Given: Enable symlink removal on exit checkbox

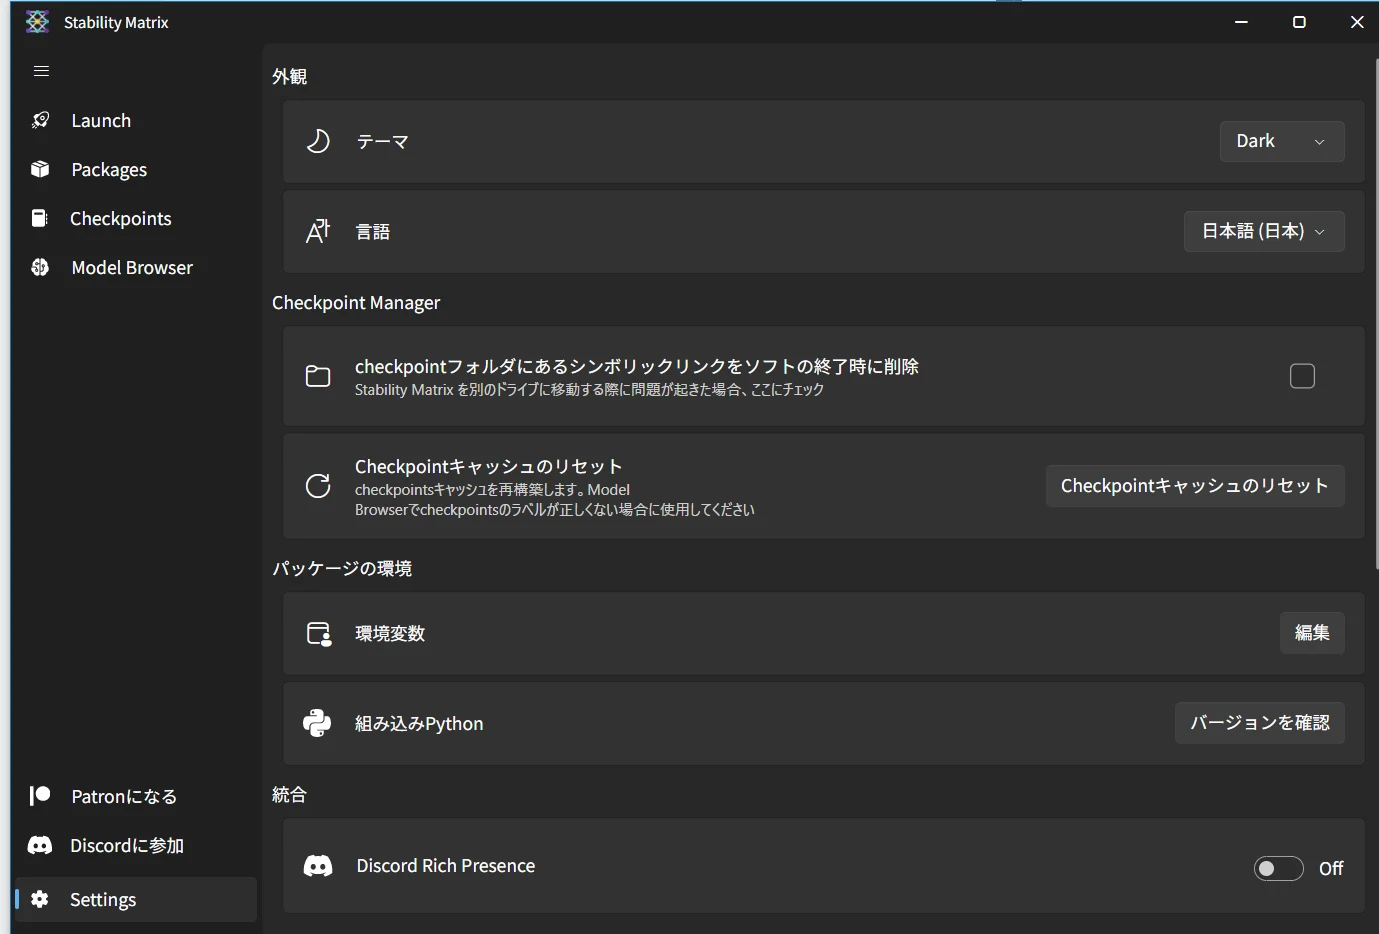Looking at the screenshot, I should 1302,376.
